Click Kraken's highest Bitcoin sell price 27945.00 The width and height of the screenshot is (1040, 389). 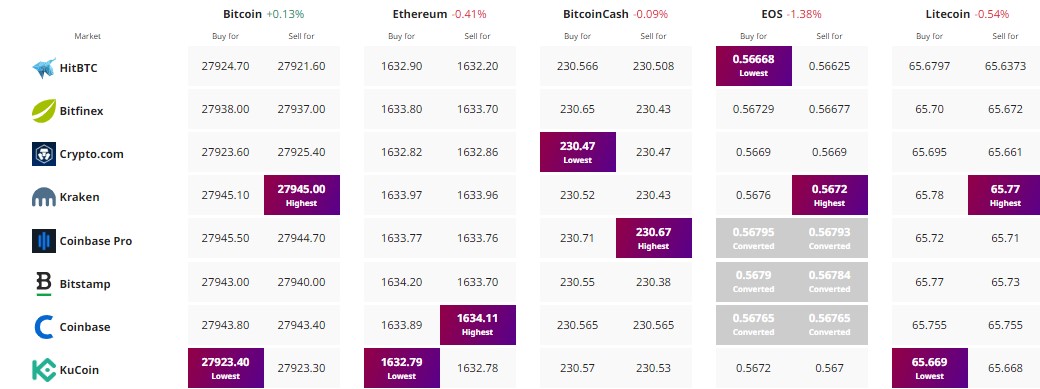[x=302, y=195]
